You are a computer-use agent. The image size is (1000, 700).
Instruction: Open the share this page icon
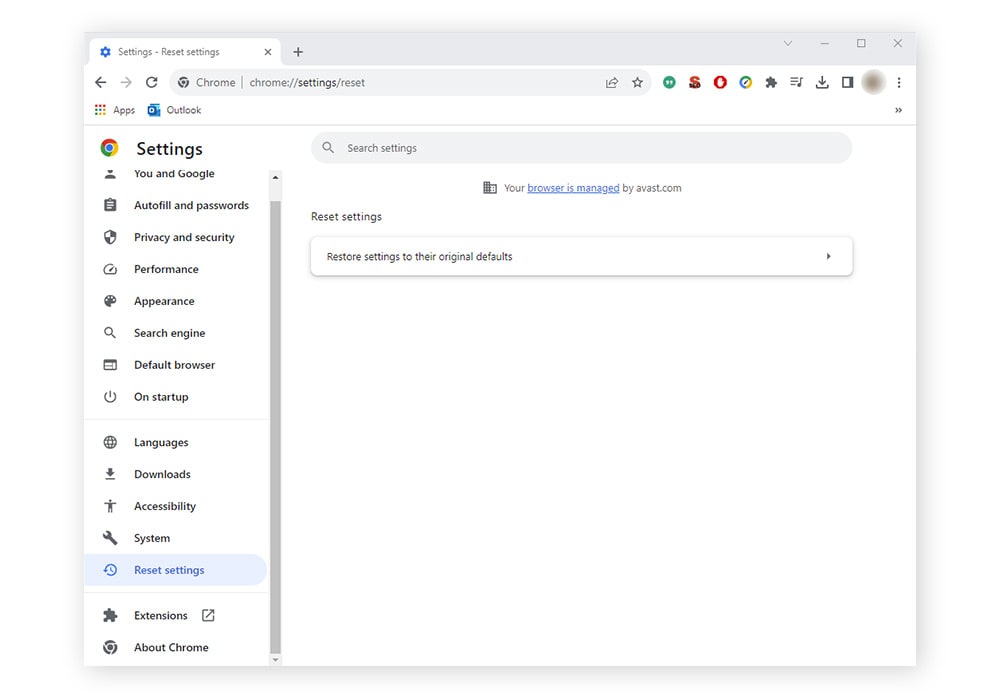[612, 83]
